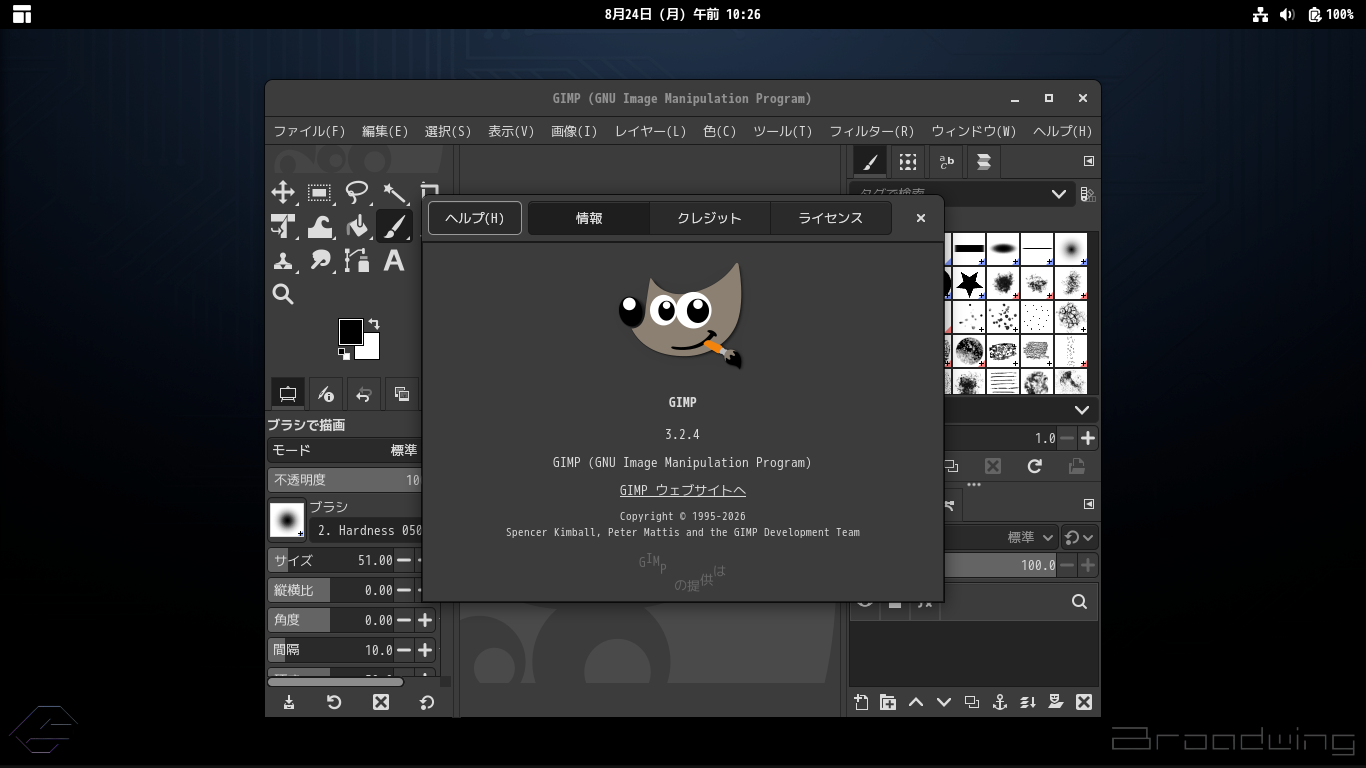Open the フィルター(R) menu
This screenshot has width=1366, height=768.
coord(872,131)
